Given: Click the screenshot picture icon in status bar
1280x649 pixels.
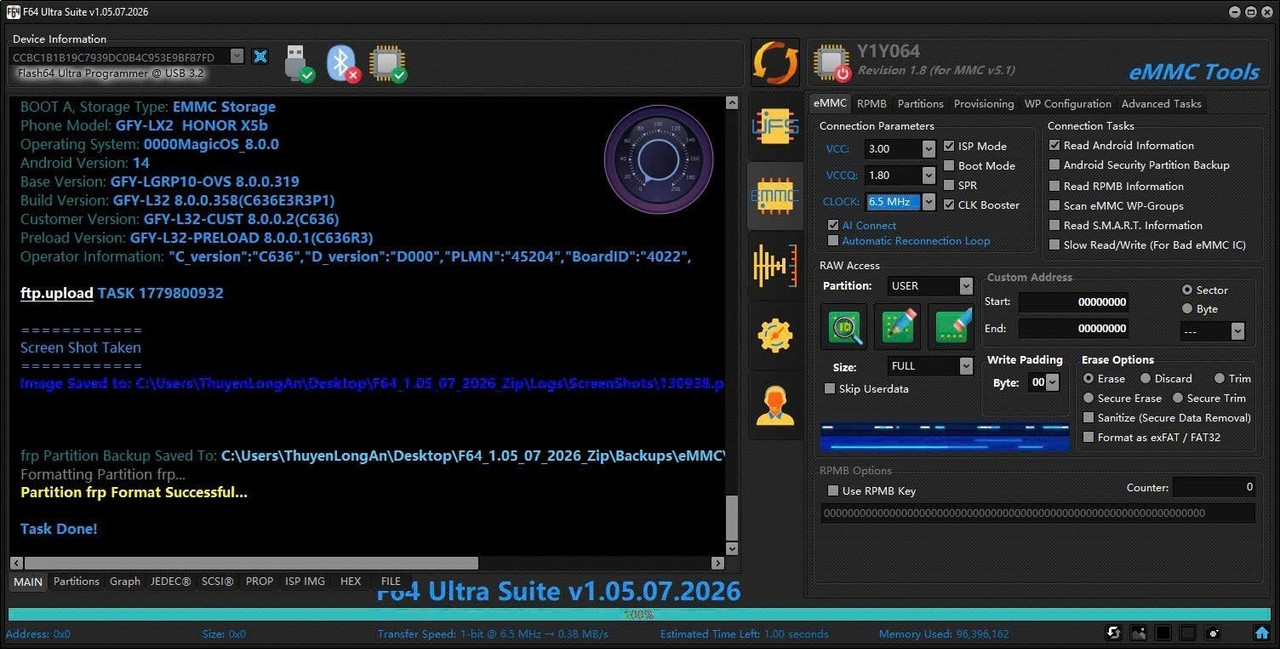Looking at the screenshot, I should point(1138,633).
